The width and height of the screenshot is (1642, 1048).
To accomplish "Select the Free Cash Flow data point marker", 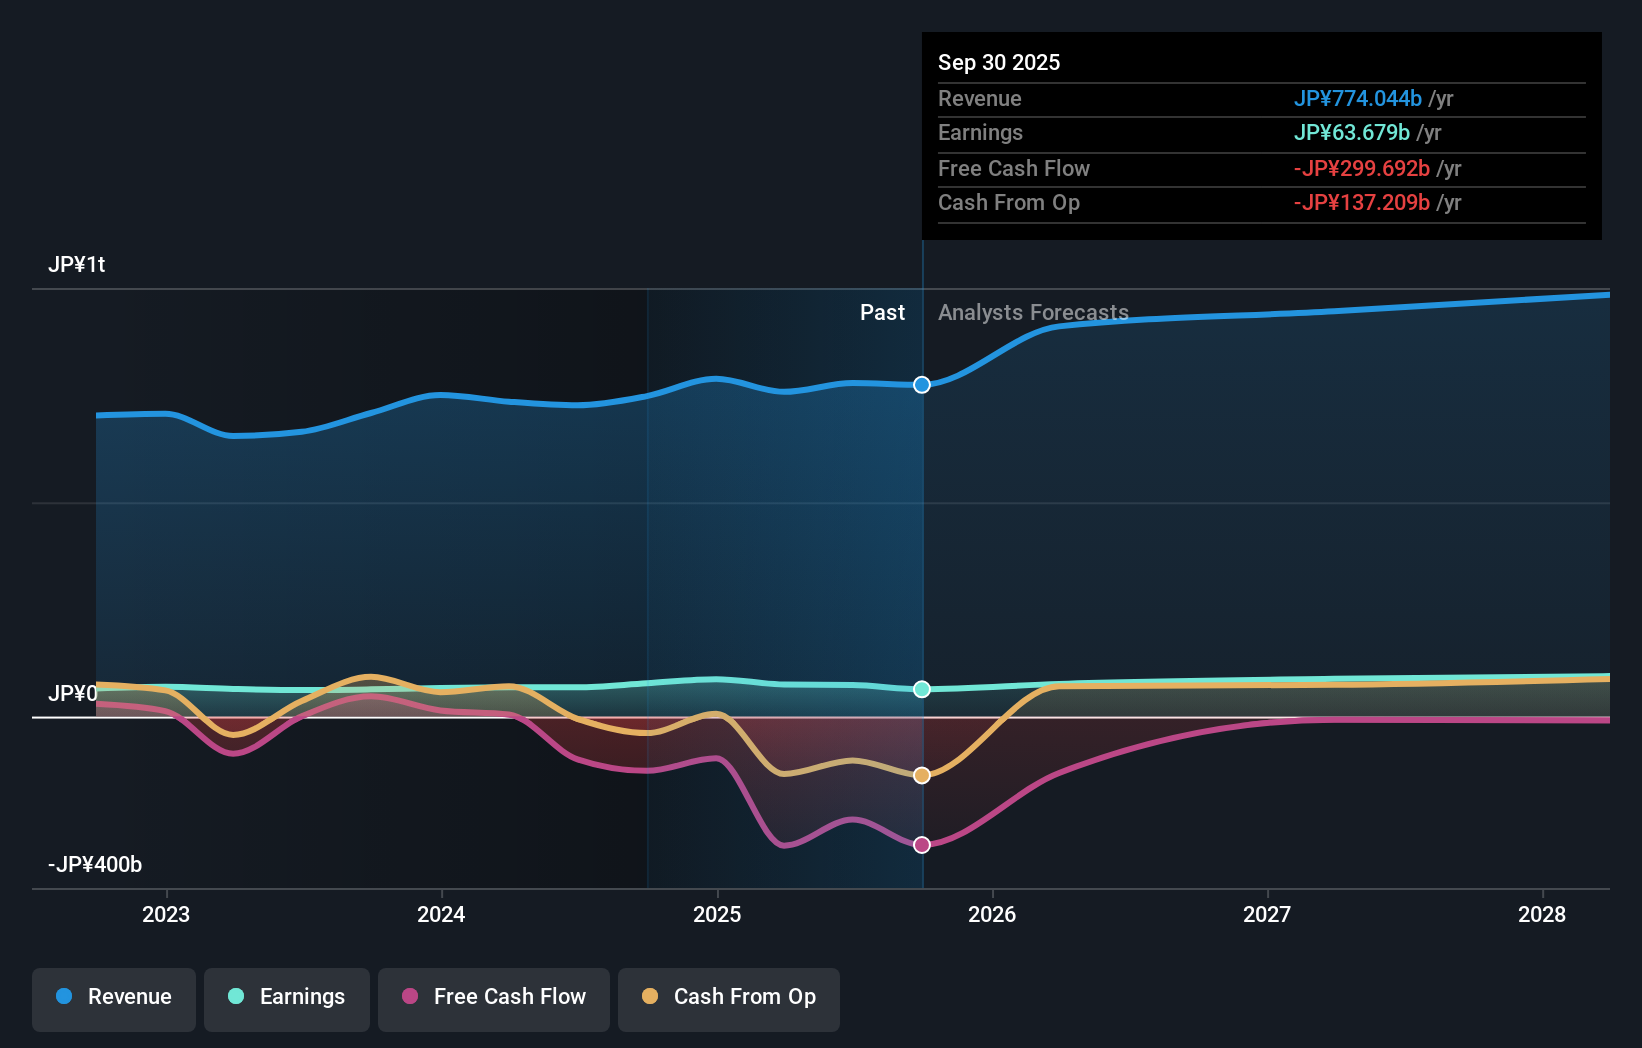I will point(921,845).
